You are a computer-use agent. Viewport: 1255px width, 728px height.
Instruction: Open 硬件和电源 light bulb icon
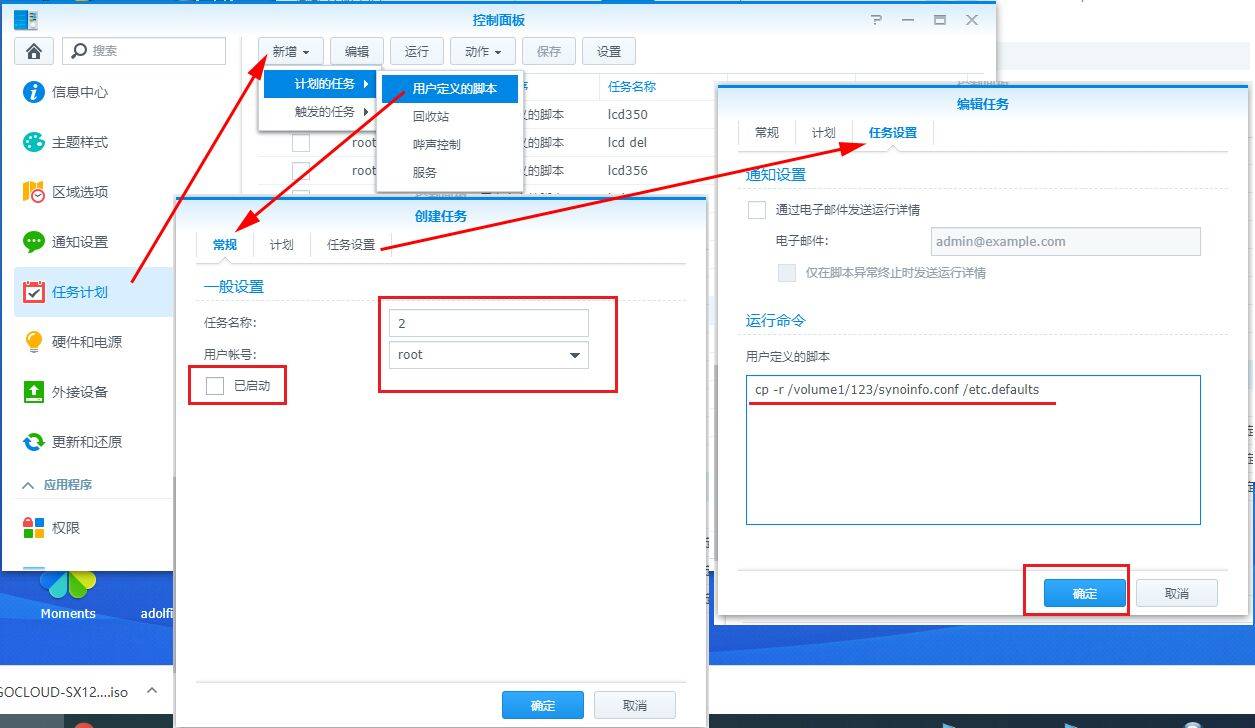pyautogui.click(x=34, y=342)
